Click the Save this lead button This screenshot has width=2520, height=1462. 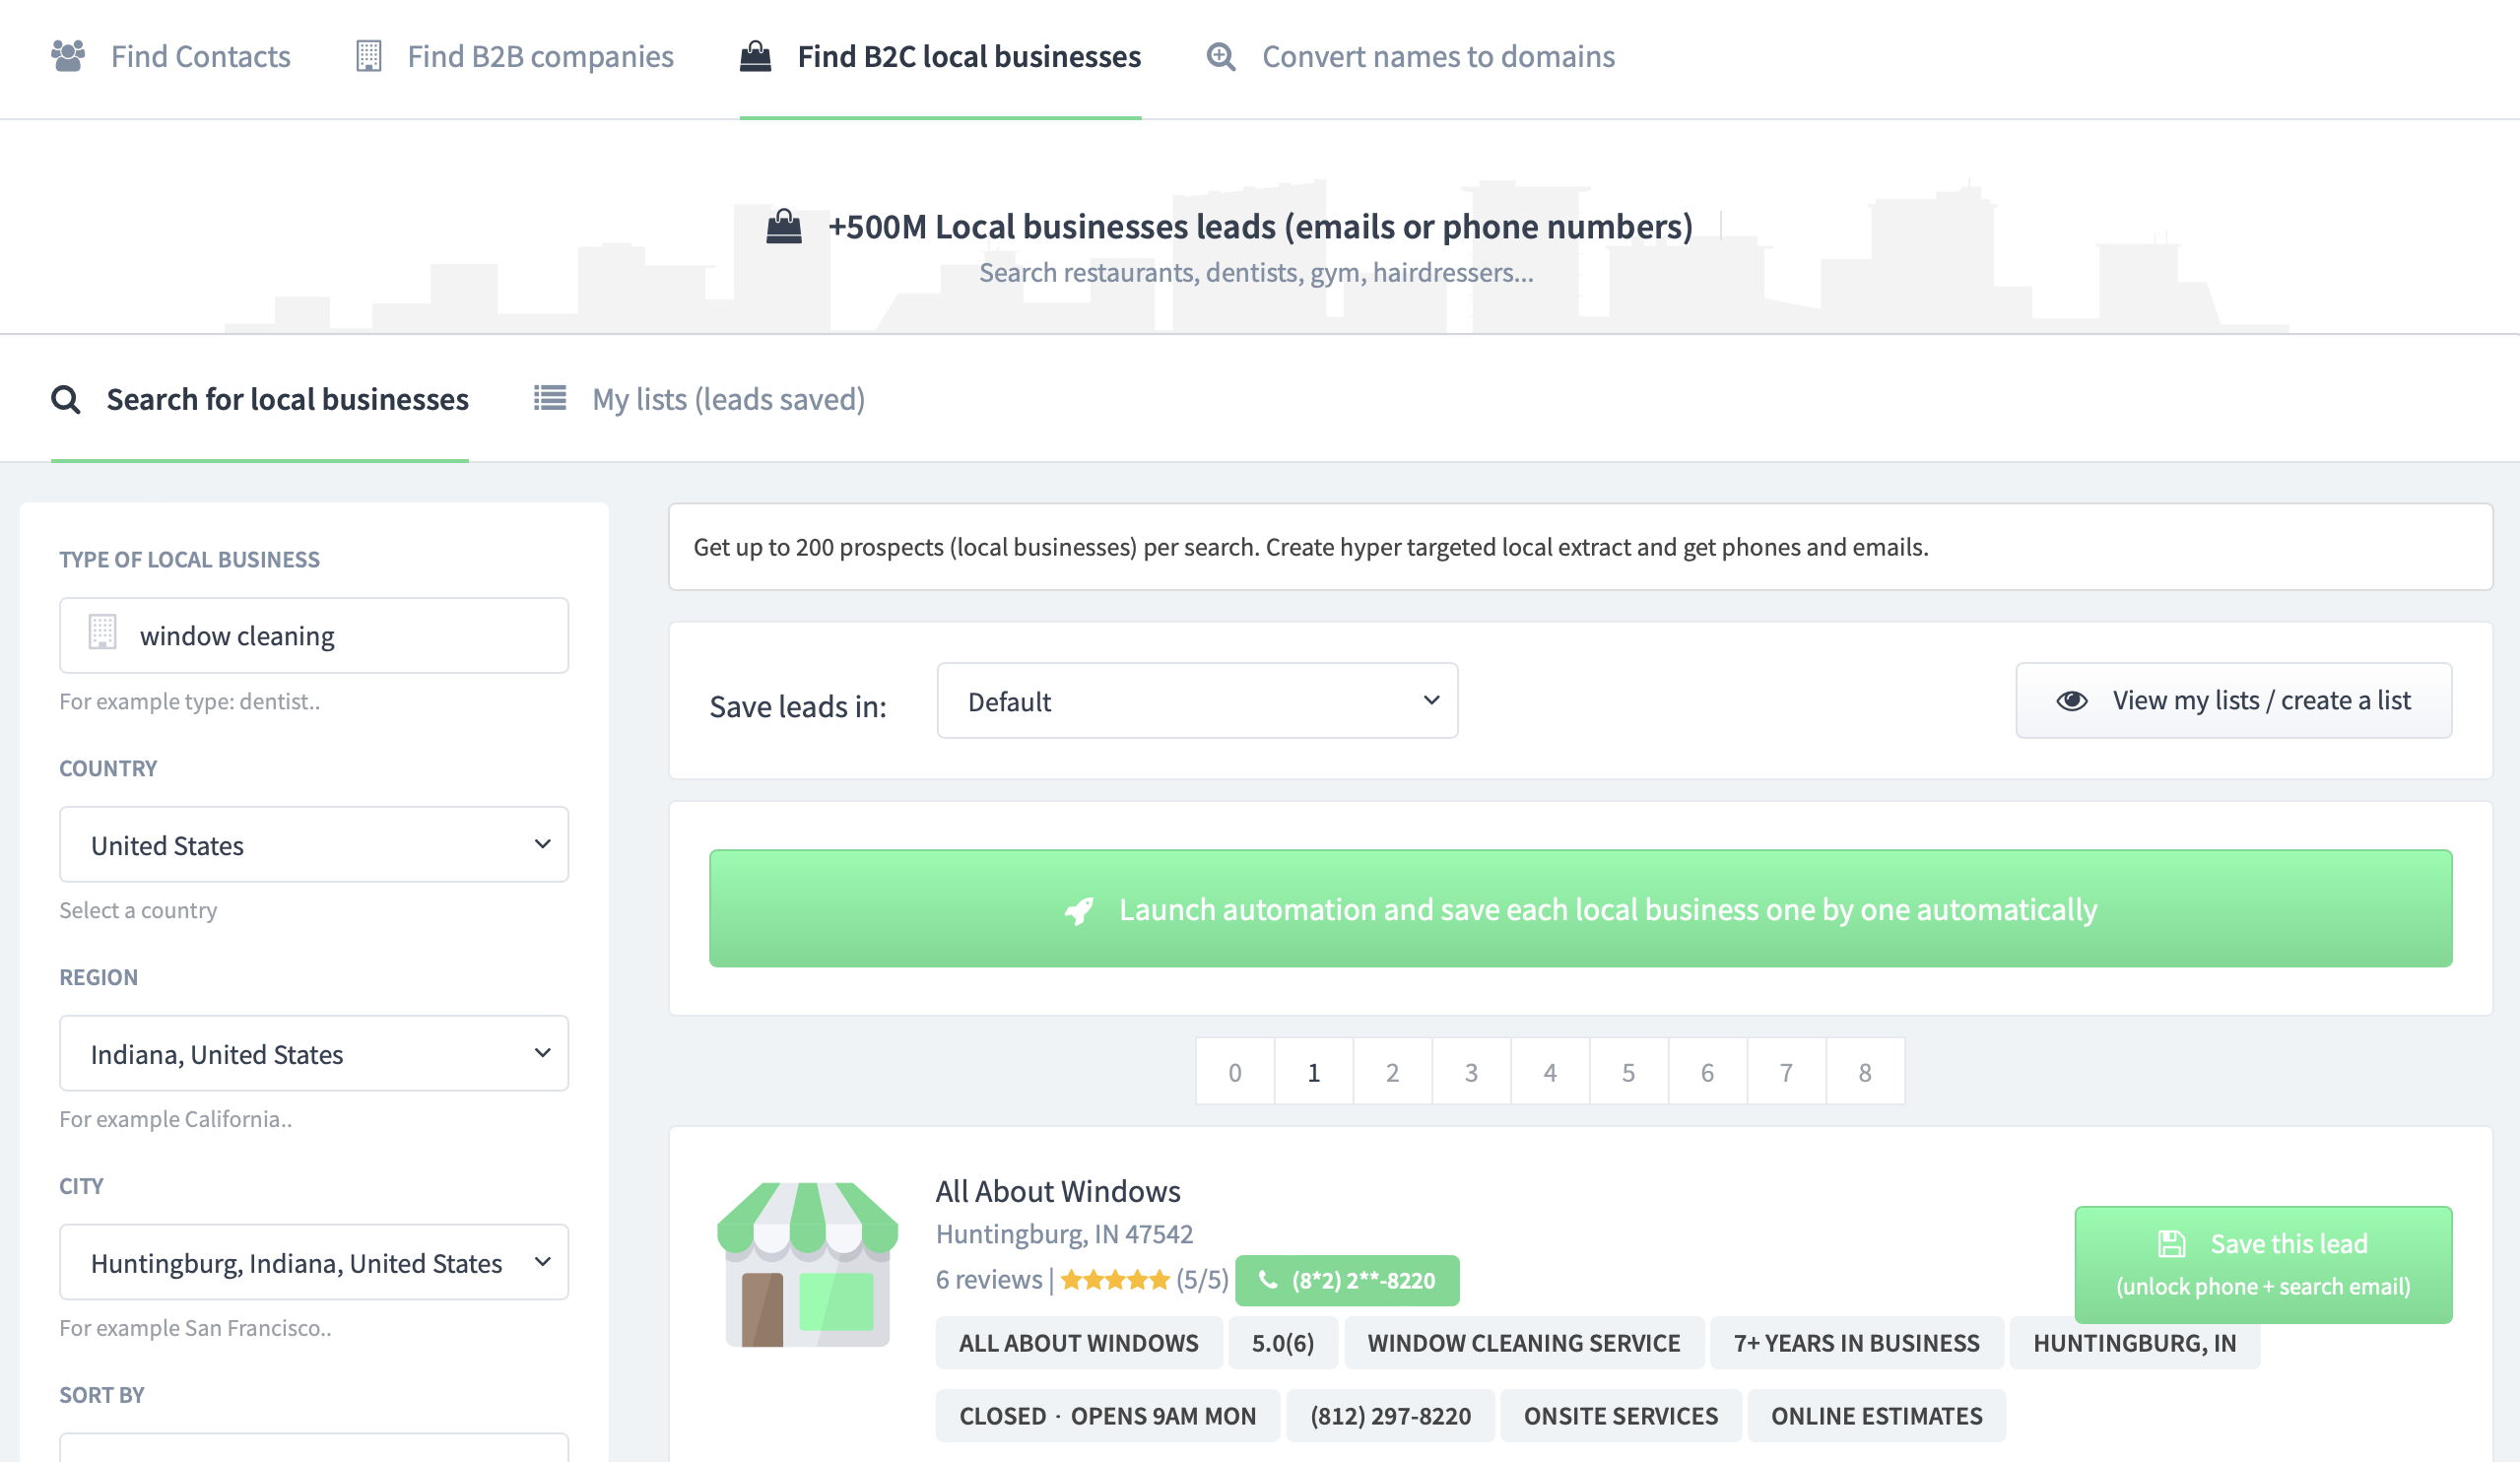2263,1264
